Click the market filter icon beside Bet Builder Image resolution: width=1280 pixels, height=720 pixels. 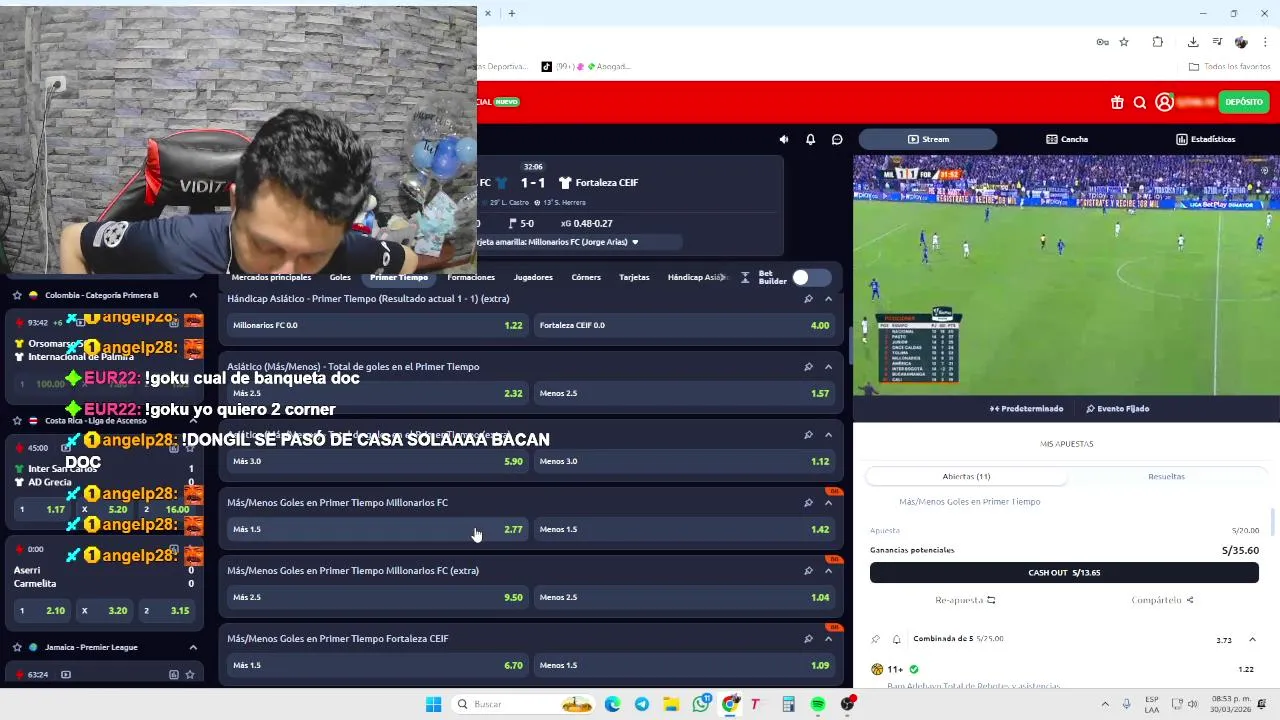[745, 277]
